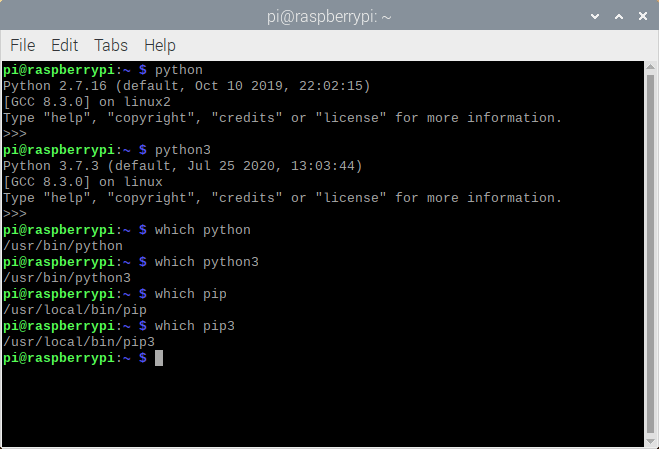Click the "which python" command text
This screenshot has height=449, width=659.
tap(203, 230)
